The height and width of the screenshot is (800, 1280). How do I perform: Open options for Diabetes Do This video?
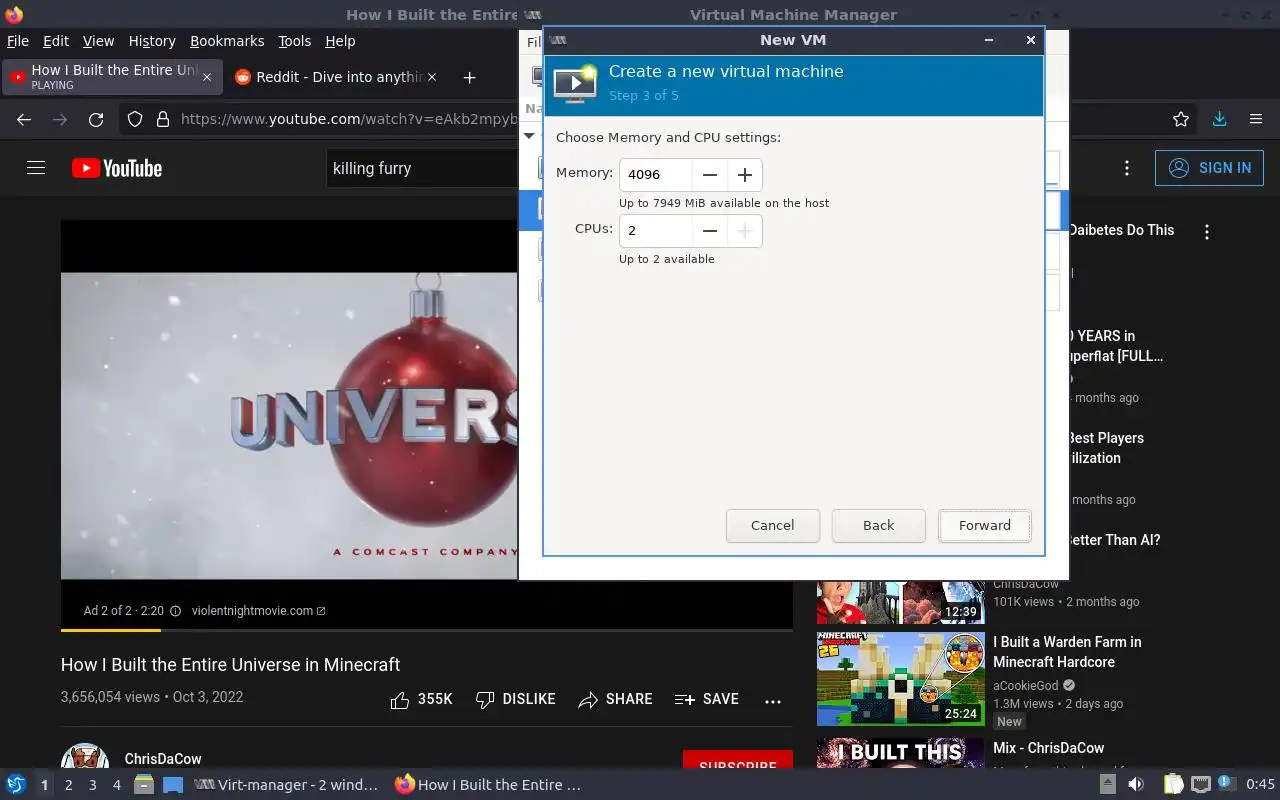tap(1207, 232)
